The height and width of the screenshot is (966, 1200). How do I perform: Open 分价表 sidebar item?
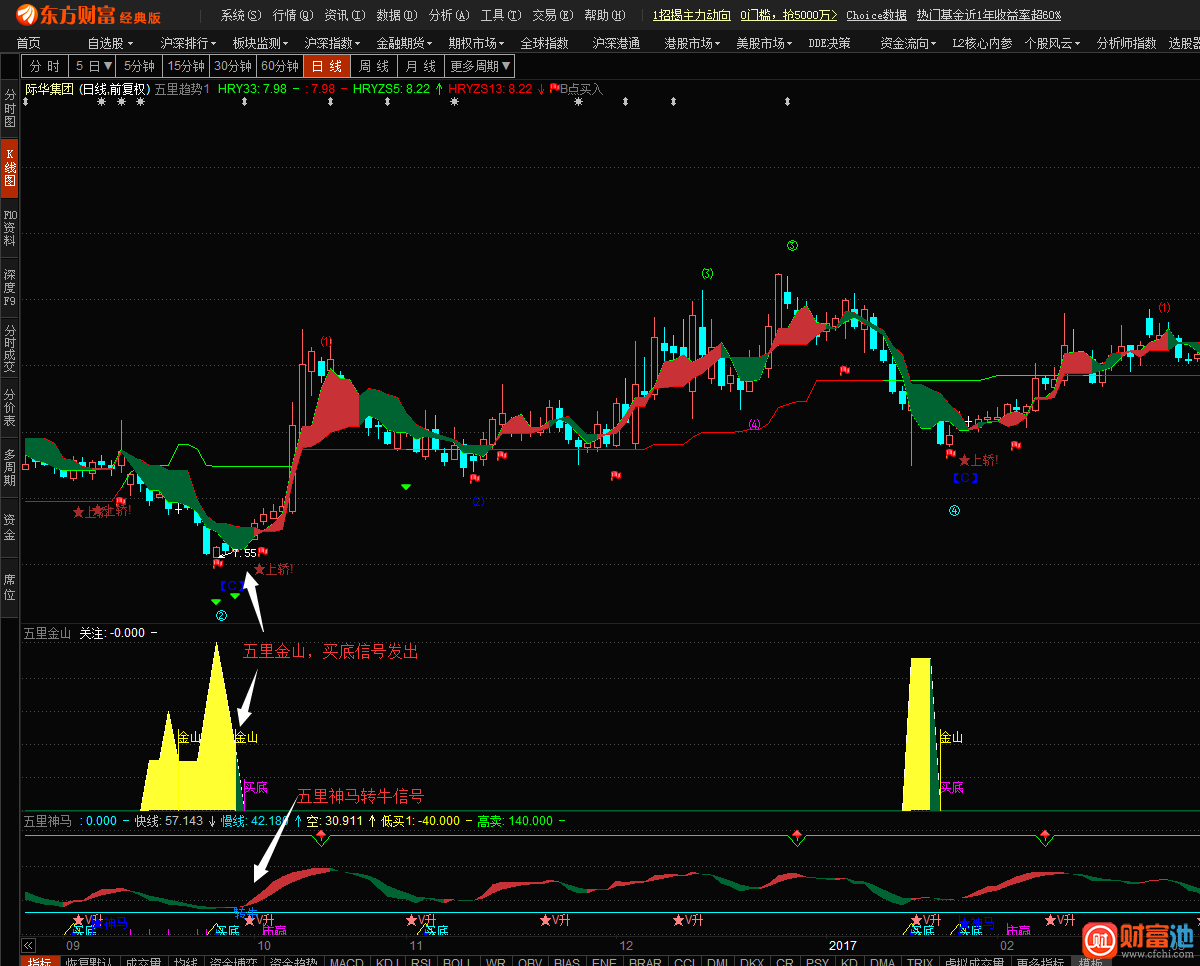[10, 408]
